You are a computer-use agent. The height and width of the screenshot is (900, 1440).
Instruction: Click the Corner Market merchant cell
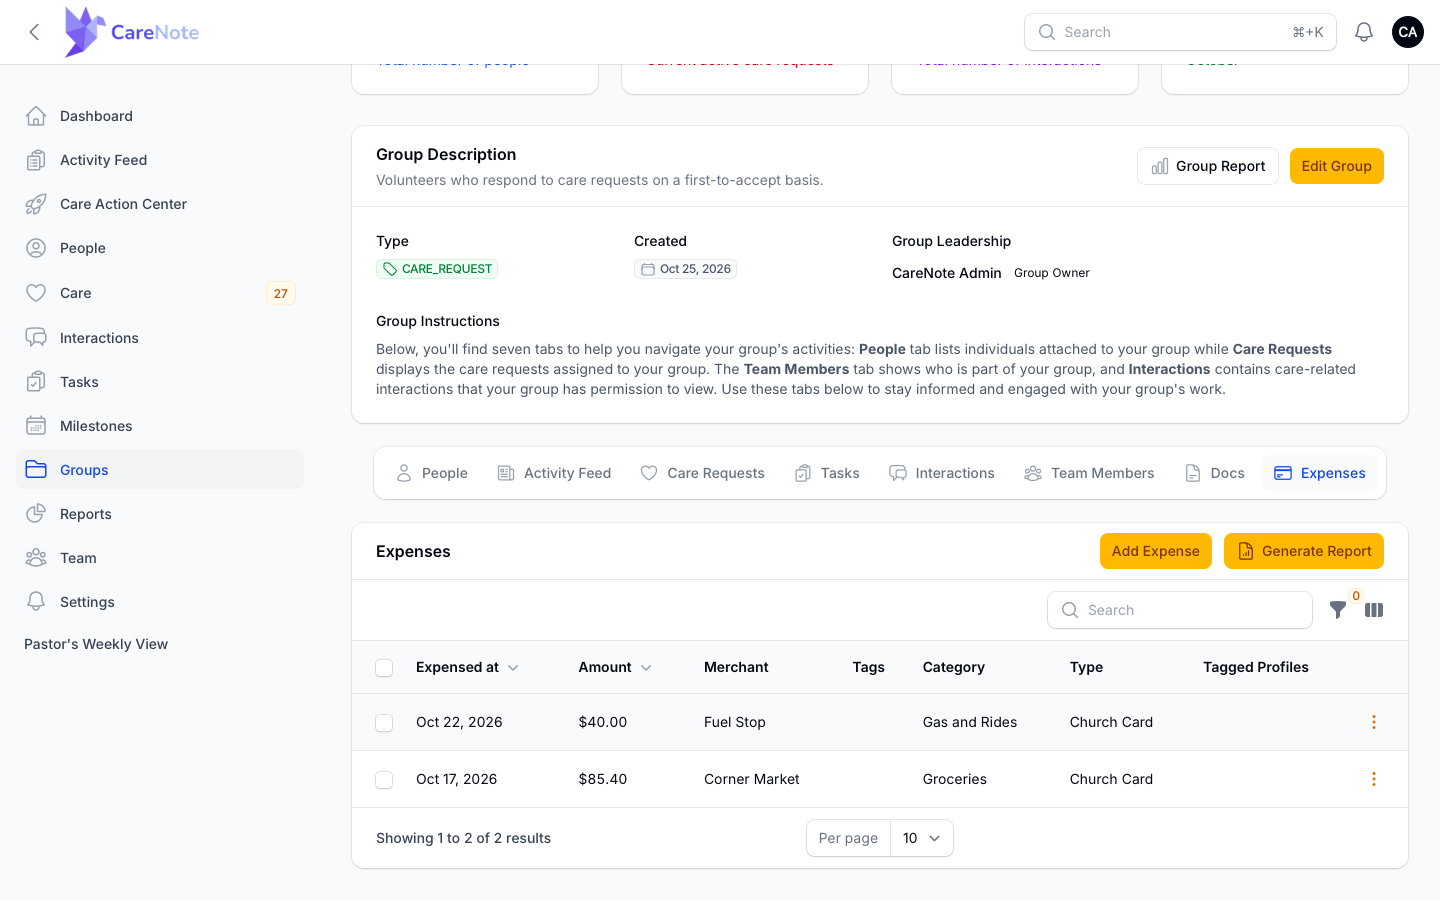[752, 779]
